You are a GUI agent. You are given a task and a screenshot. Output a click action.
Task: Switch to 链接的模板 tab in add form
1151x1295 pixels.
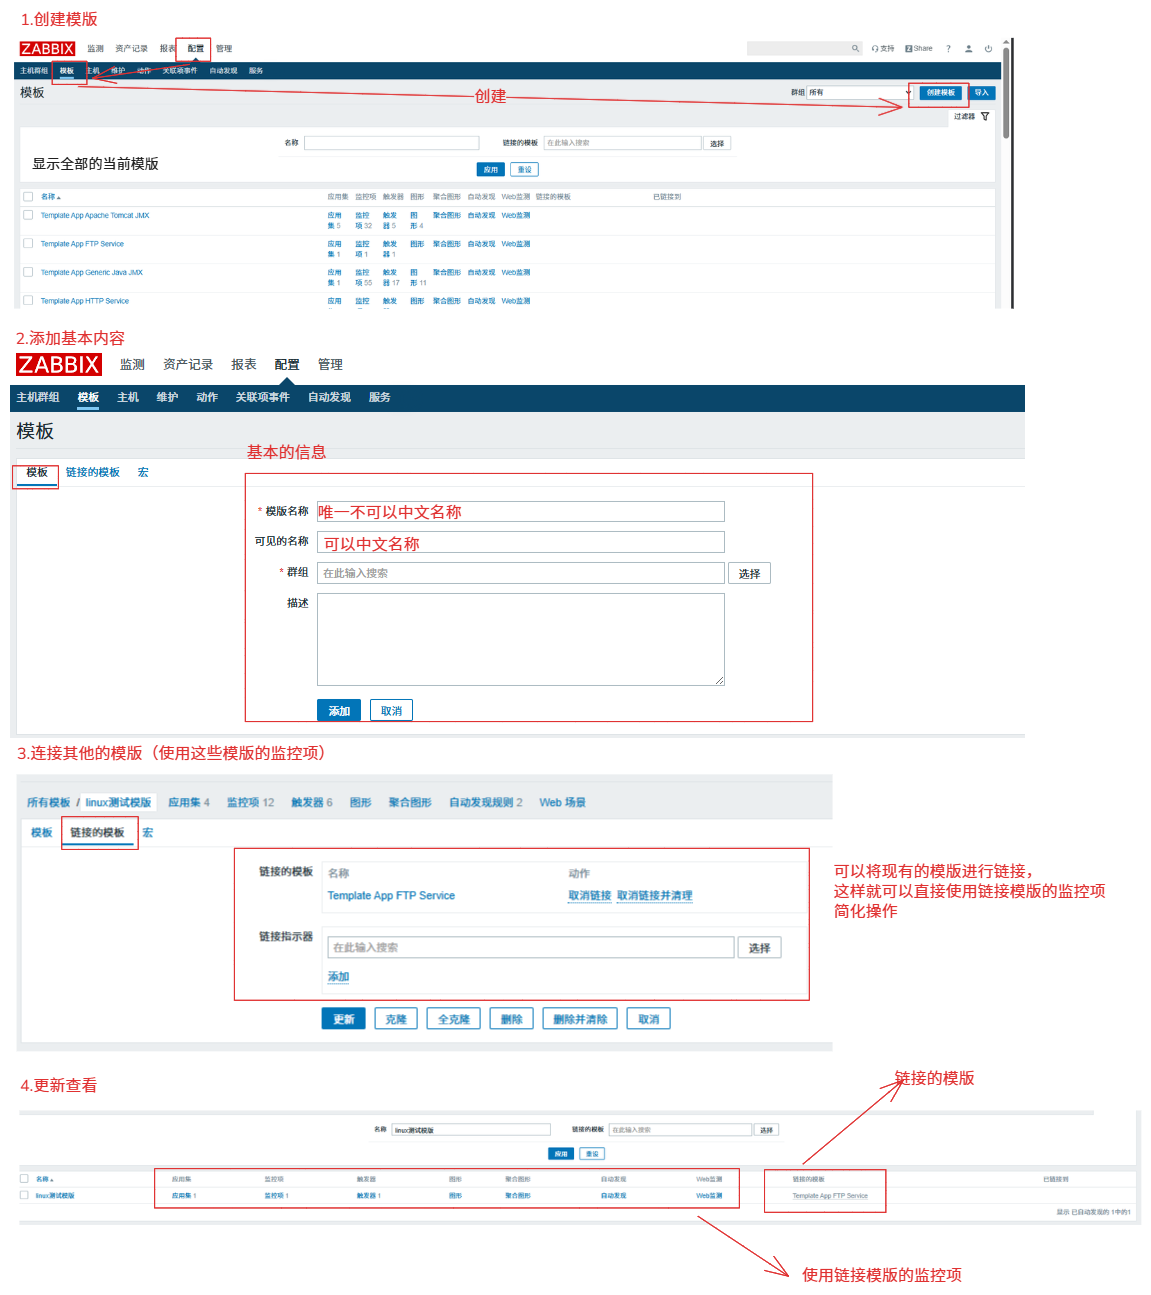(x=93, y=472)
